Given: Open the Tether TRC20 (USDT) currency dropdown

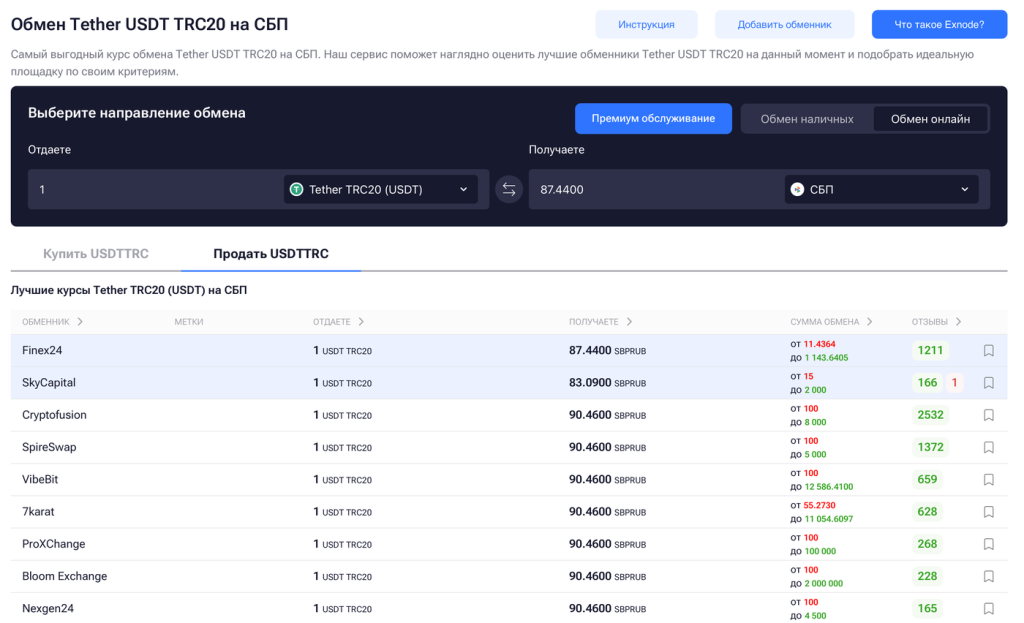Looking at the screenshot, I should [x=381, y=189].
